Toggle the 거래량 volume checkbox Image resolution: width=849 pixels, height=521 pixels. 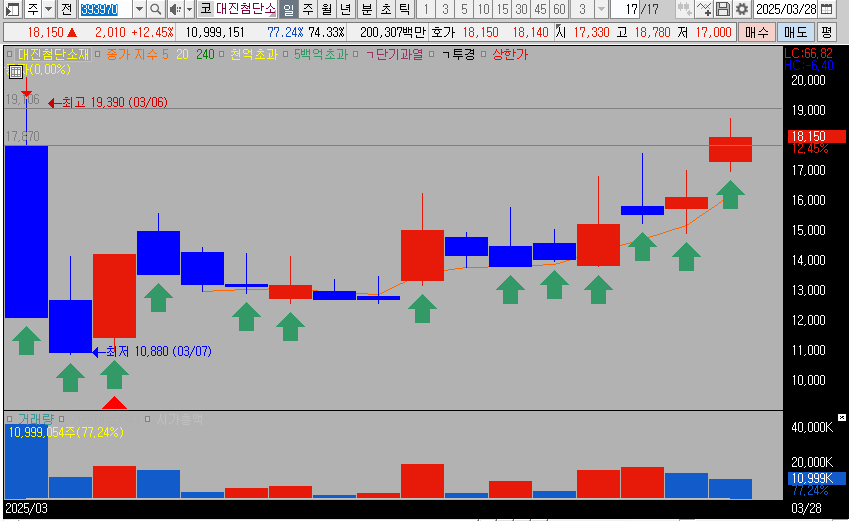click(9, 419)
